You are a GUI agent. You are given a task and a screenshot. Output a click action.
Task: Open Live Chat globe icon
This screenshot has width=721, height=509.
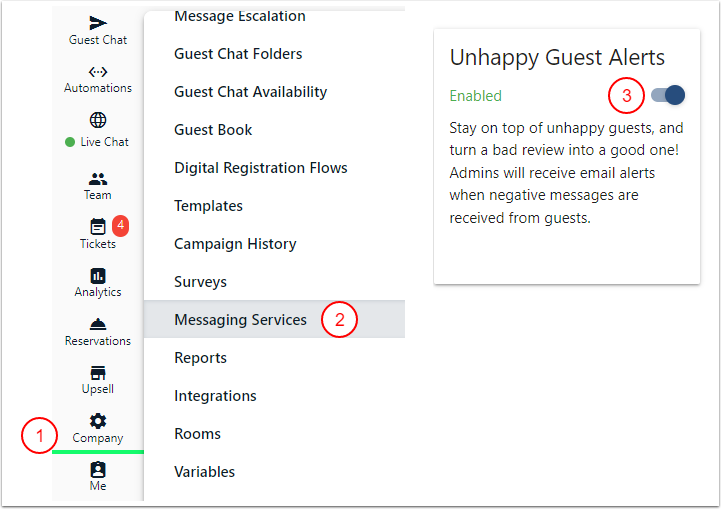[98, 121]
